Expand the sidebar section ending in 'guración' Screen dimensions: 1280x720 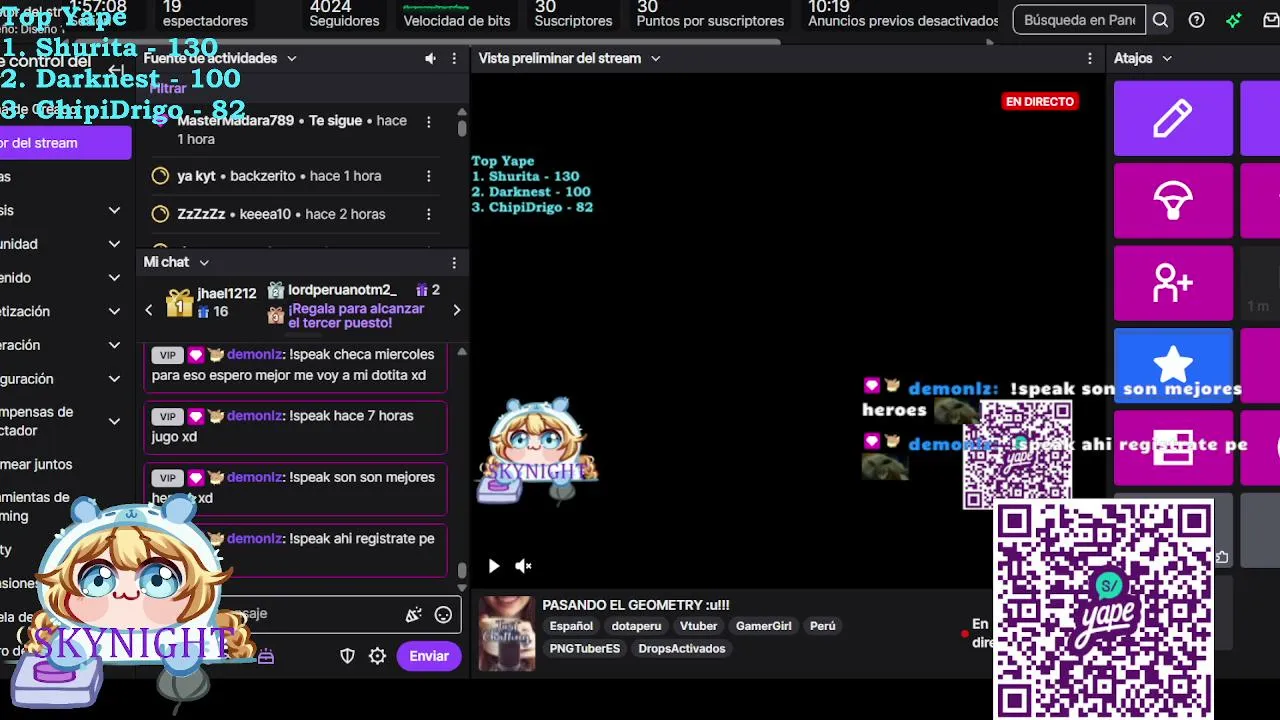(x=114, y=379)
